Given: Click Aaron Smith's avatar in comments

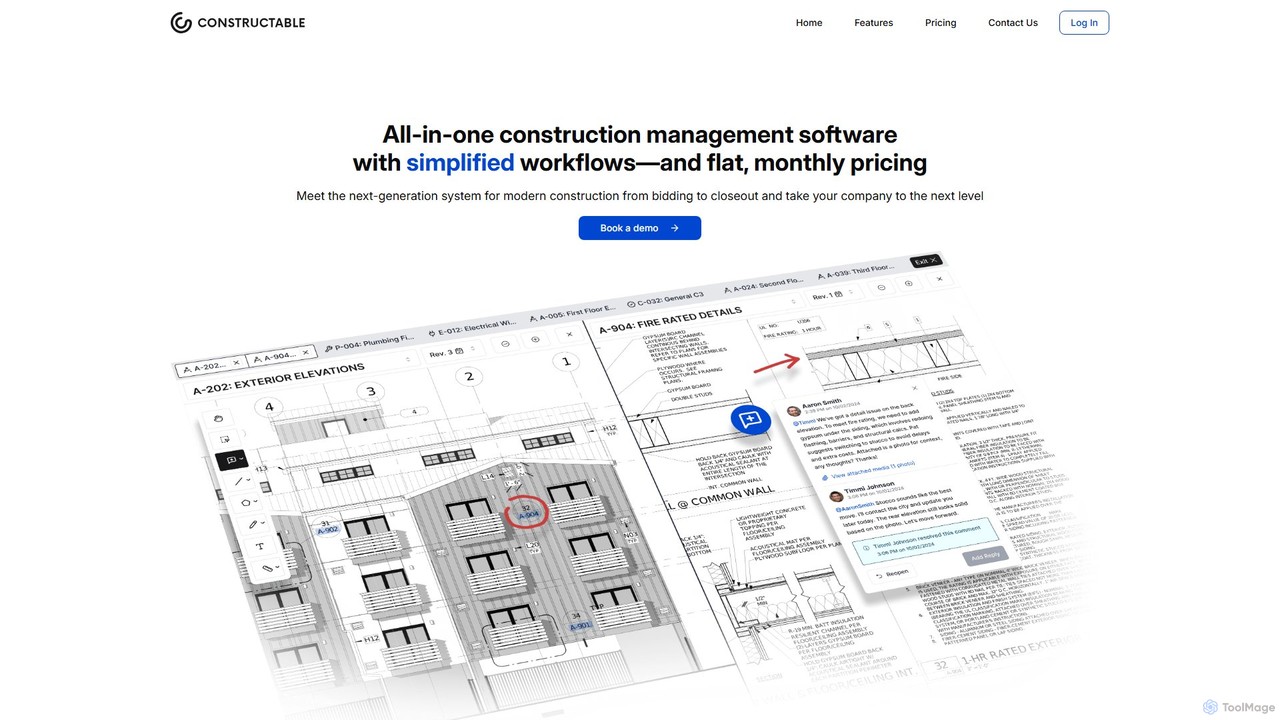Looking at the screenshot, I should [x=793, y=411].
